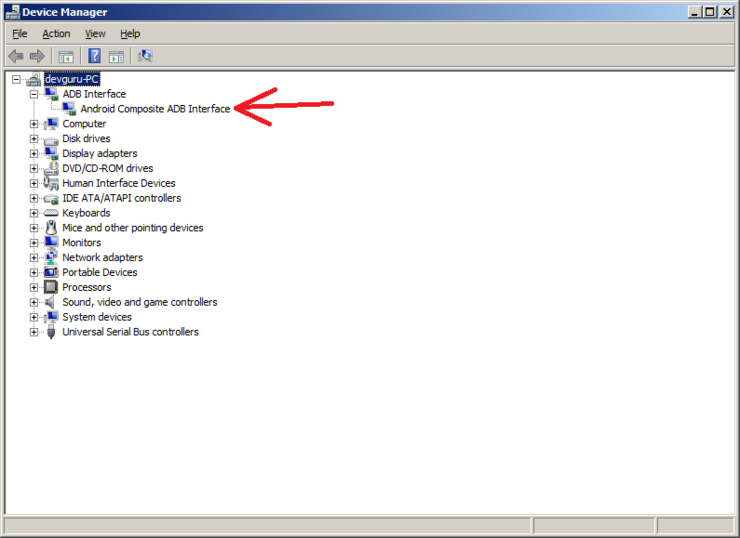Click the Show/Hide Console Tree toolbar icon
The height and width of the screenshot is (538, 740).
66,57
